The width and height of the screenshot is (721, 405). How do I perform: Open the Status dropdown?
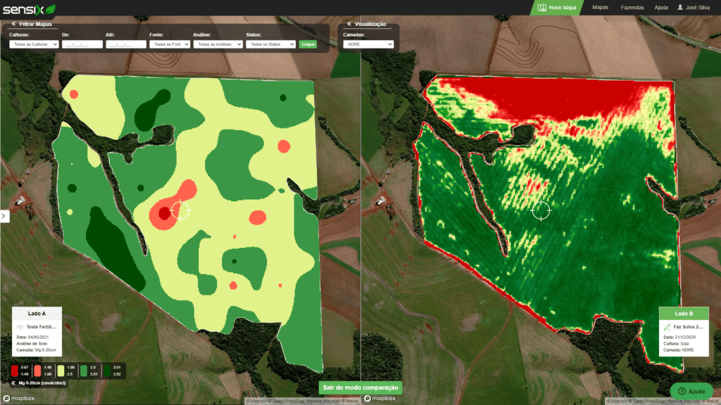point(270,44)
